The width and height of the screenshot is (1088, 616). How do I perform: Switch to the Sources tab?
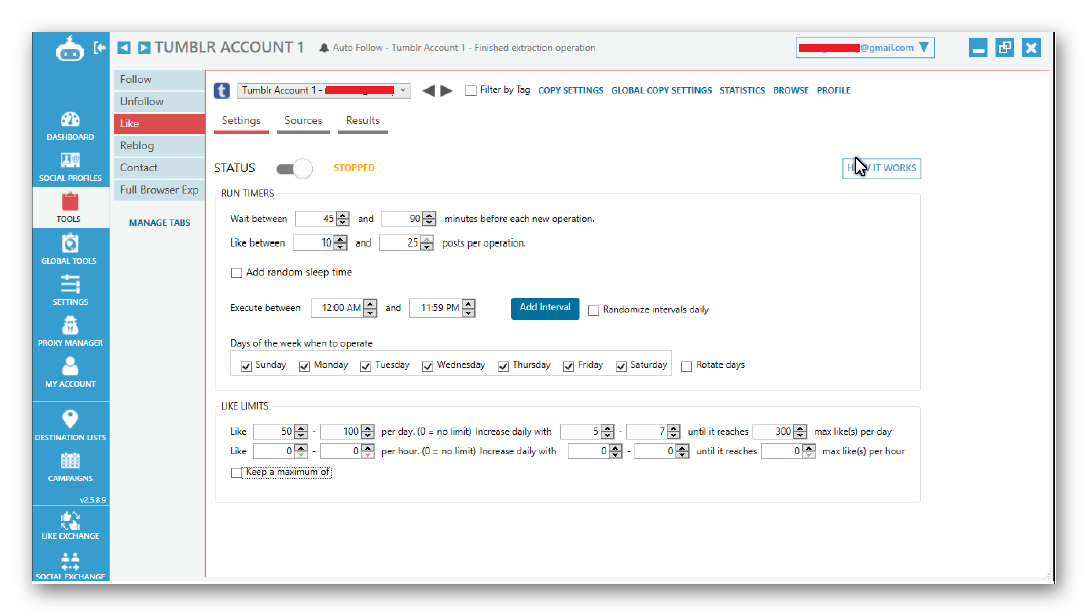[x=303, y=121]
